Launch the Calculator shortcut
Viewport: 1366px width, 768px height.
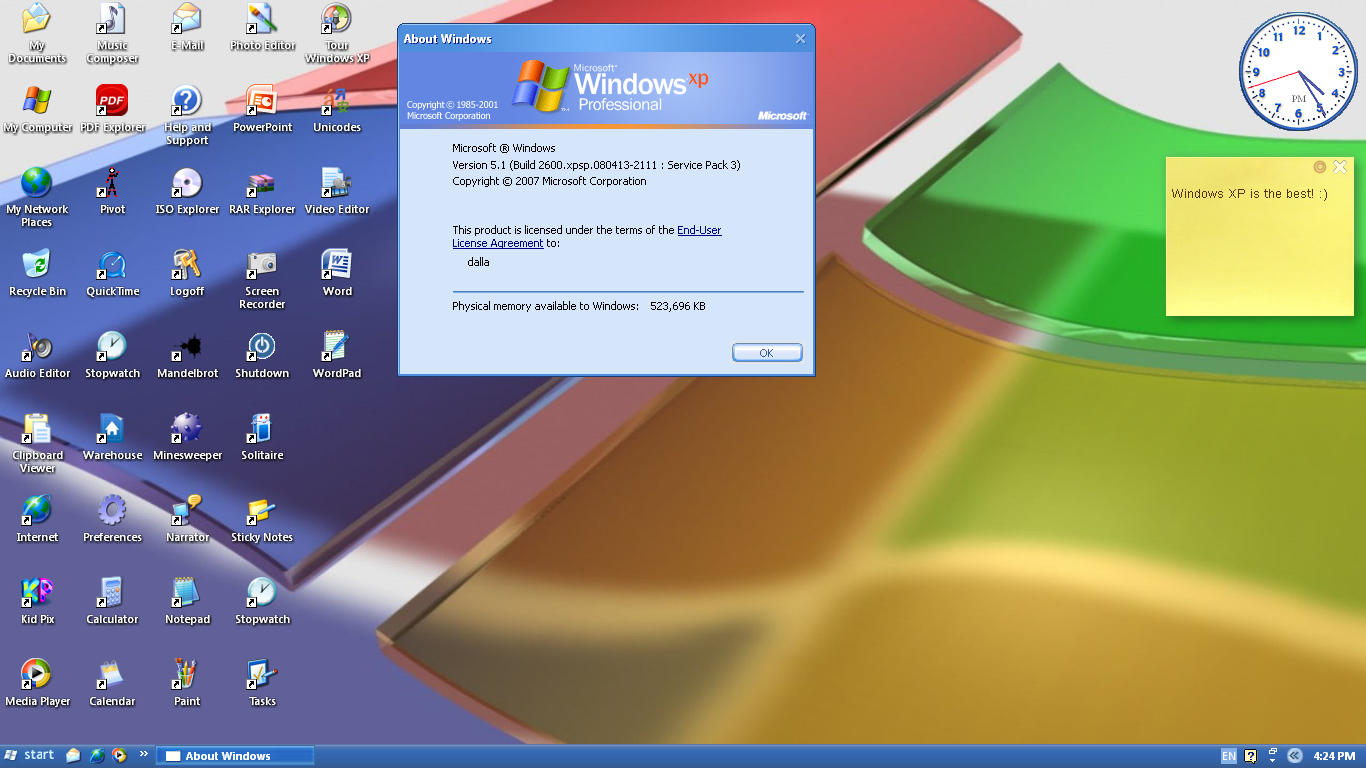[x=112, y=600]
